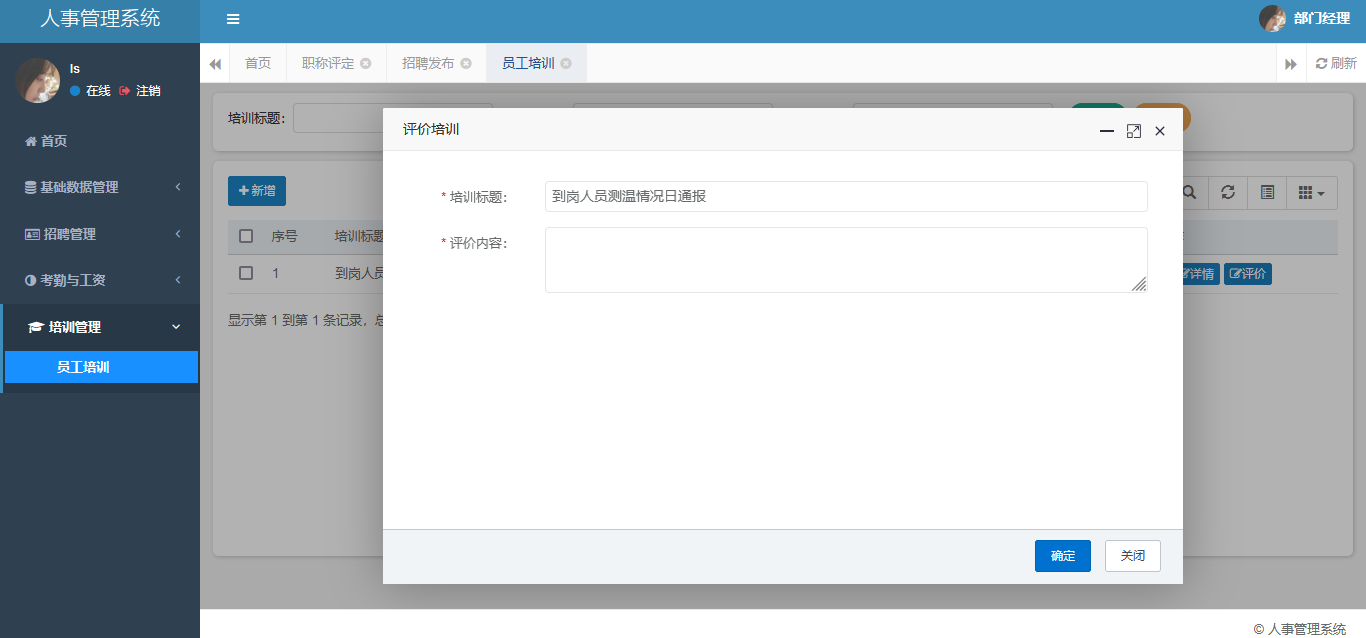The width and height of the screenshot is (1366, 638).
Task: Click the 注销 logout link
Action: point(141,91)
